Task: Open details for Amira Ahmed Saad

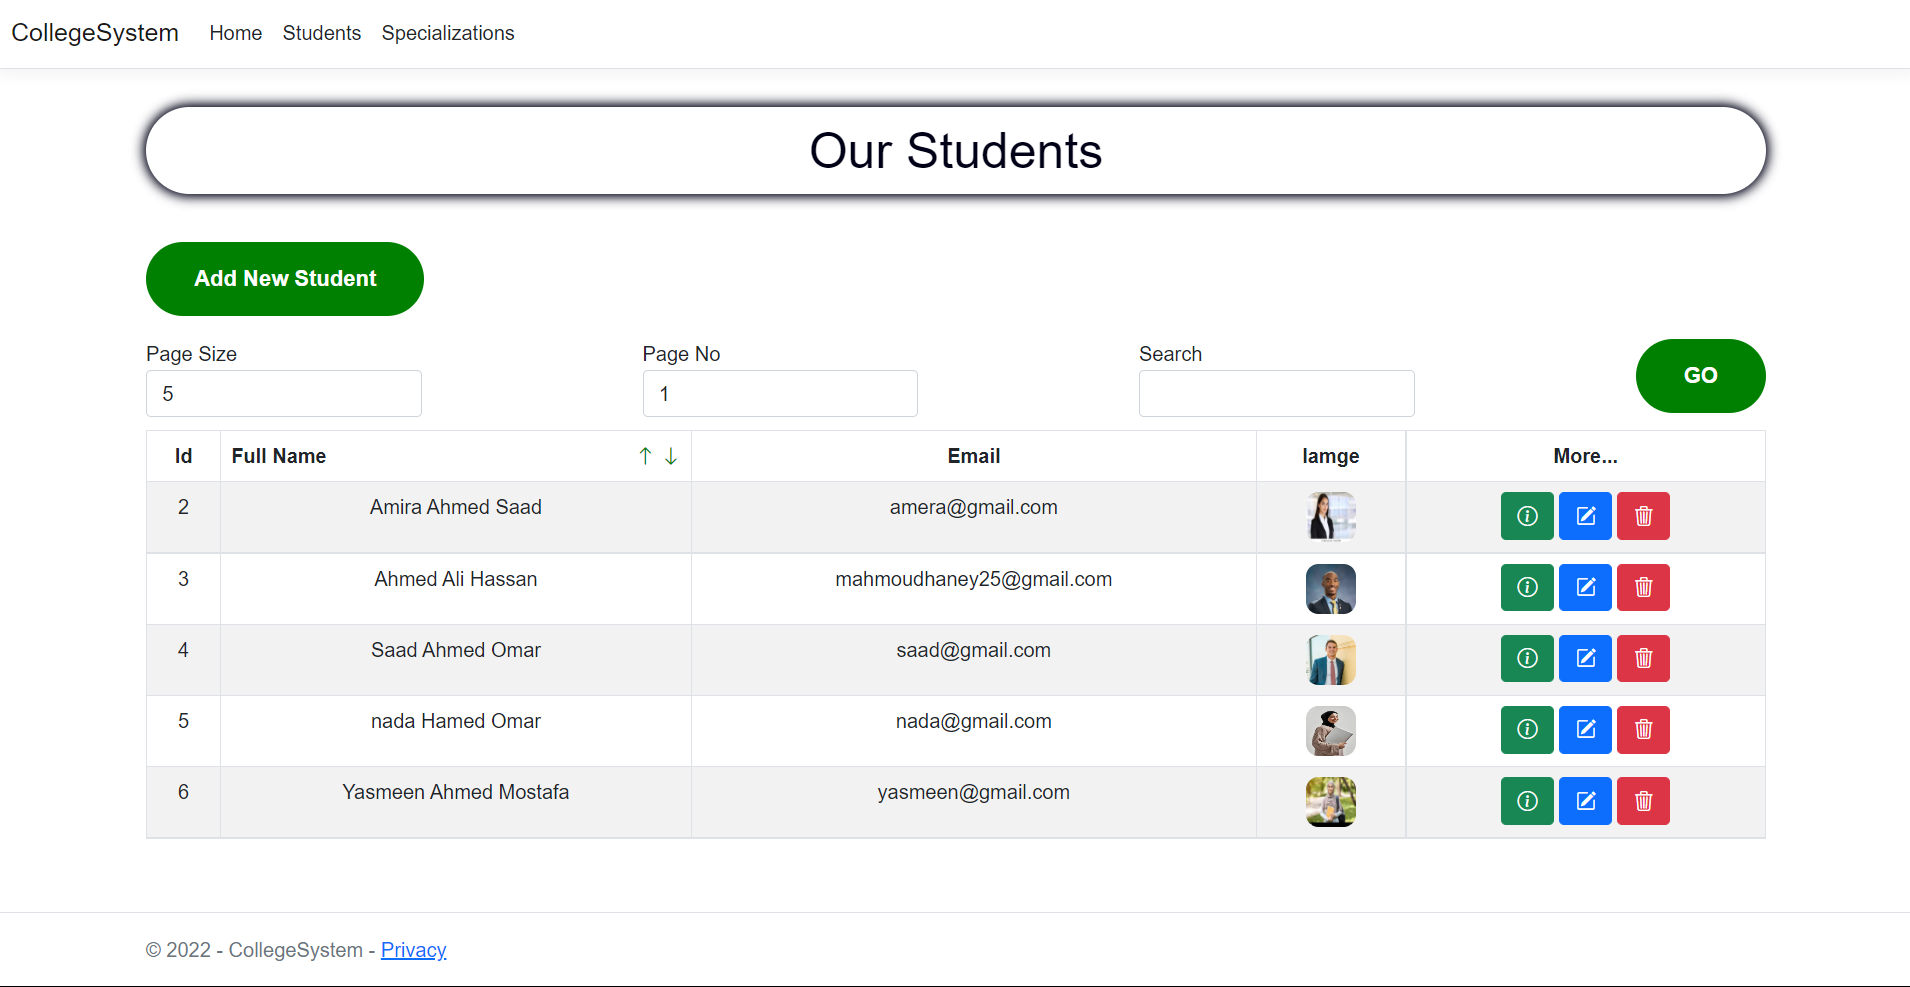Action: pyautogui.click(x=1526, y=516)
